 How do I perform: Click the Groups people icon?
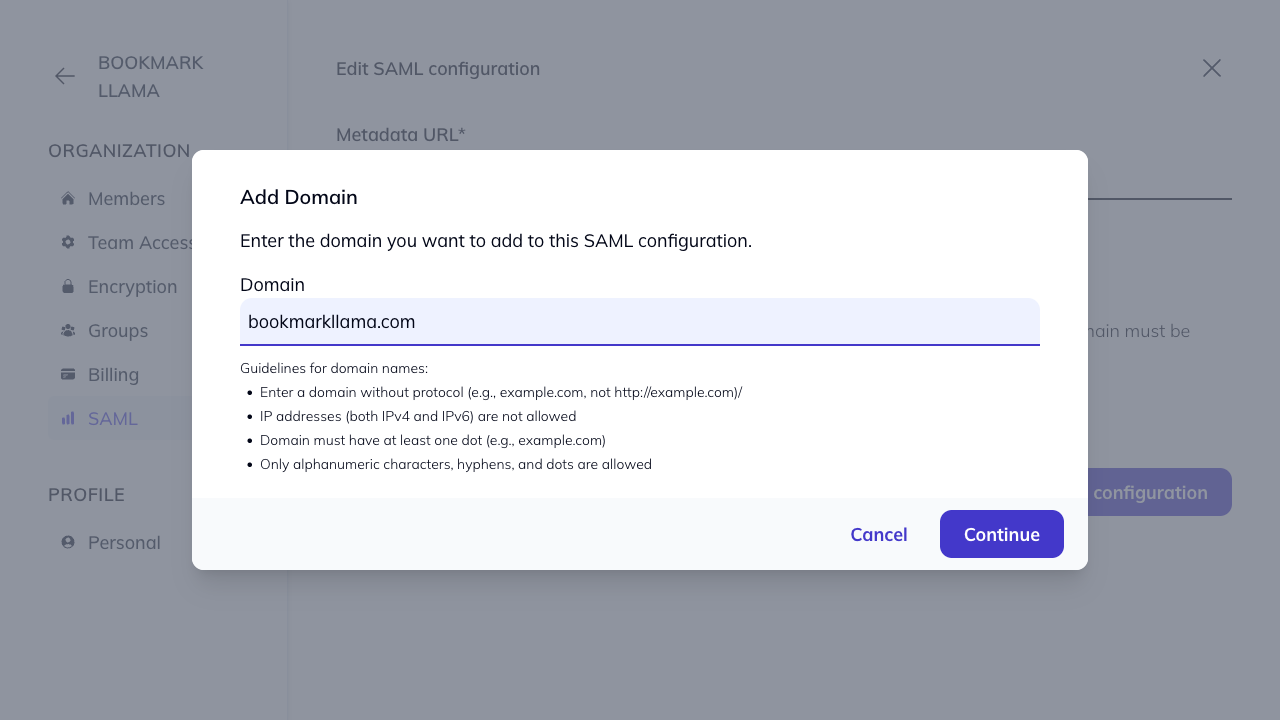(66, 330)
